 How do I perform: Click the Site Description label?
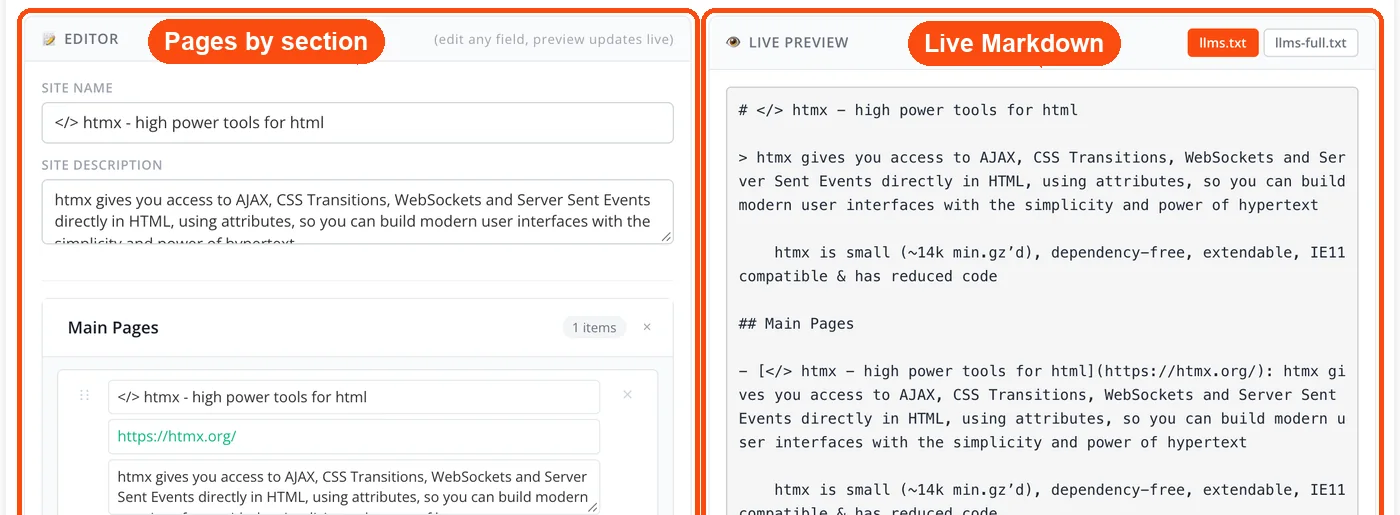click(x=102, y=165)
